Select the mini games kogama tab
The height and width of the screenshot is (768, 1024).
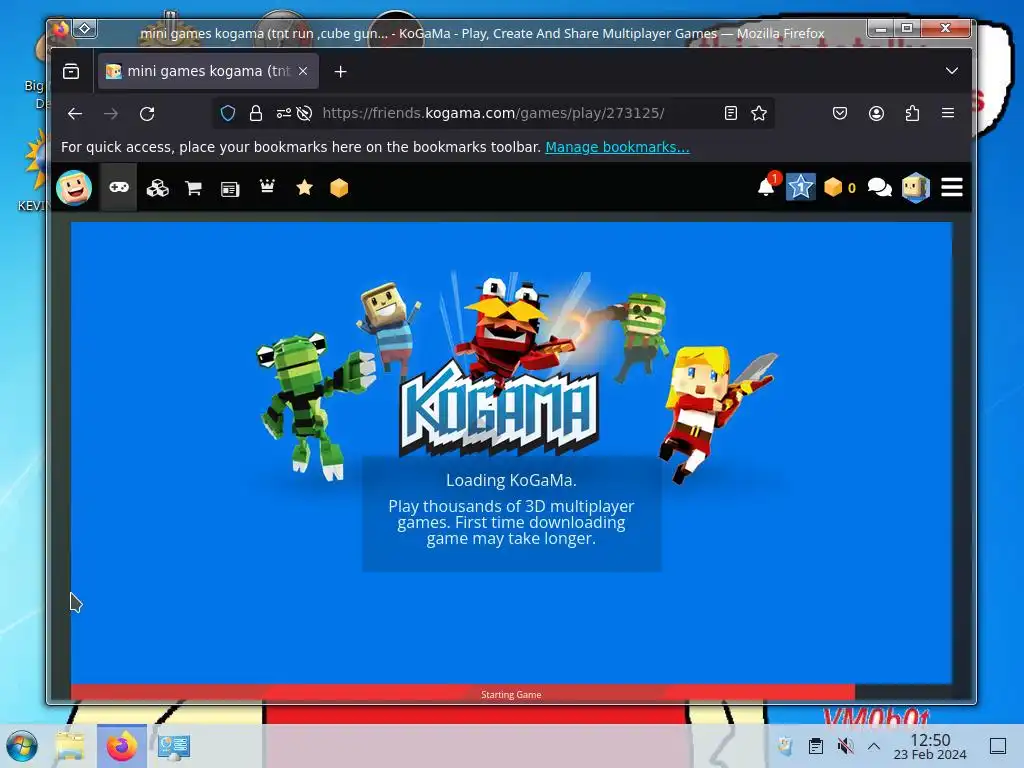click(x=208, y=71)
